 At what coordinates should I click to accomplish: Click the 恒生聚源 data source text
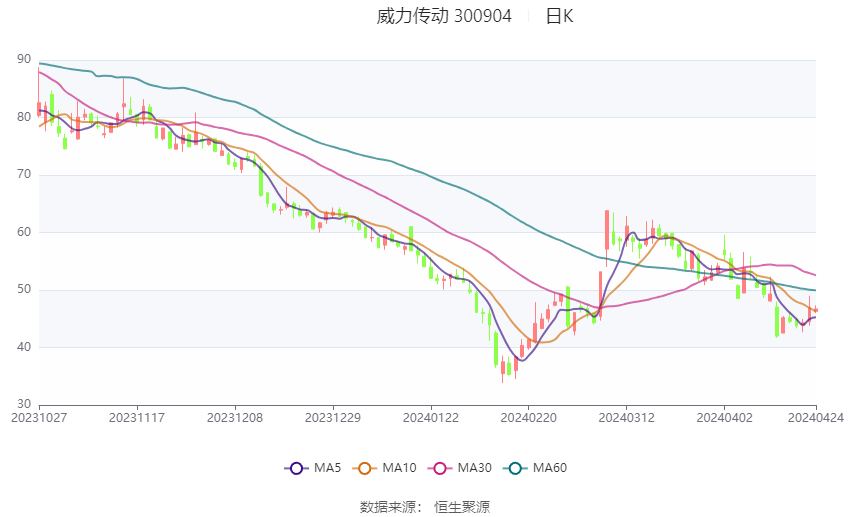462,507
